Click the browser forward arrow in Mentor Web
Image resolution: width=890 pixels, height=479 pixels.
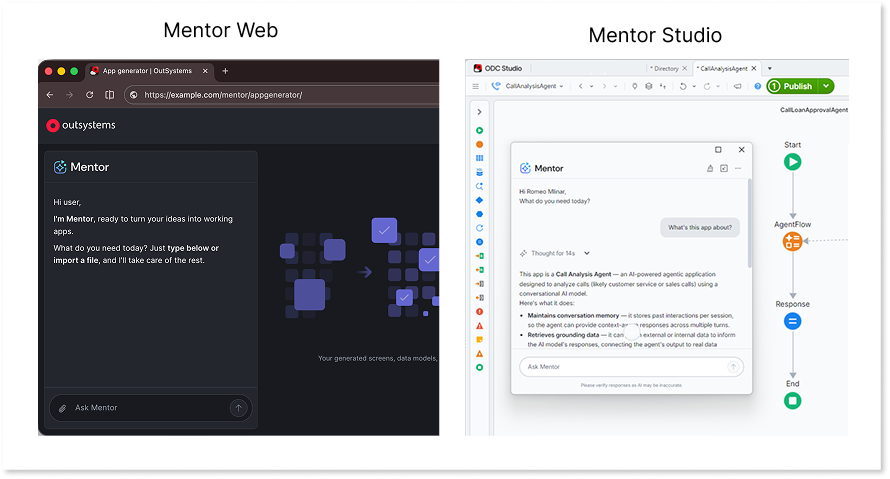click(69, 95)
